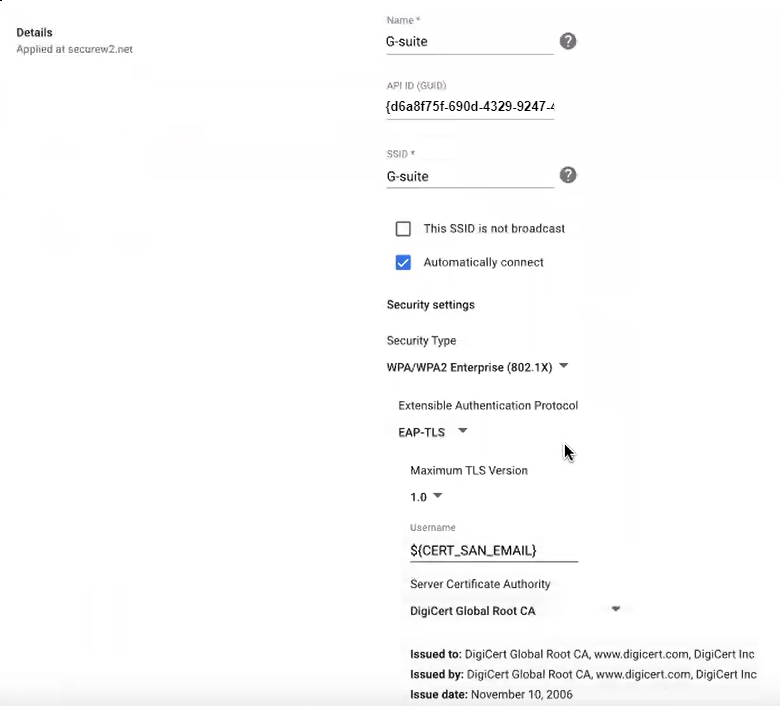
Task: Click into the Name input field
Action: tap(469, 42)
